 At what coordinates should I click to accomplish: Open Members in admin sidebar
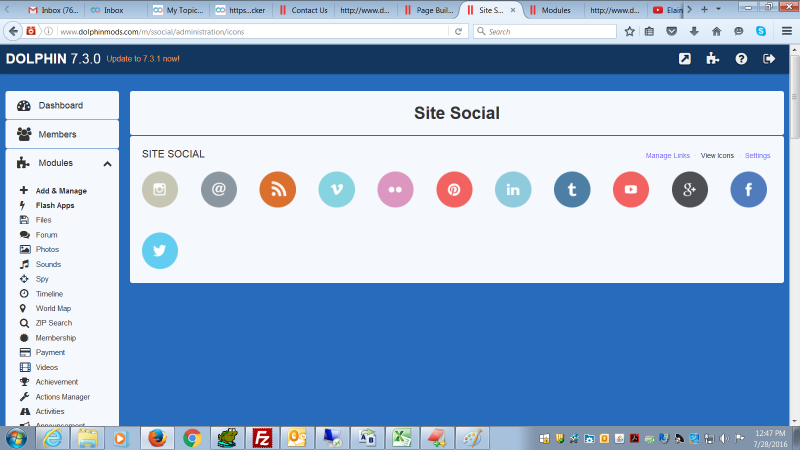pos(62,134)
